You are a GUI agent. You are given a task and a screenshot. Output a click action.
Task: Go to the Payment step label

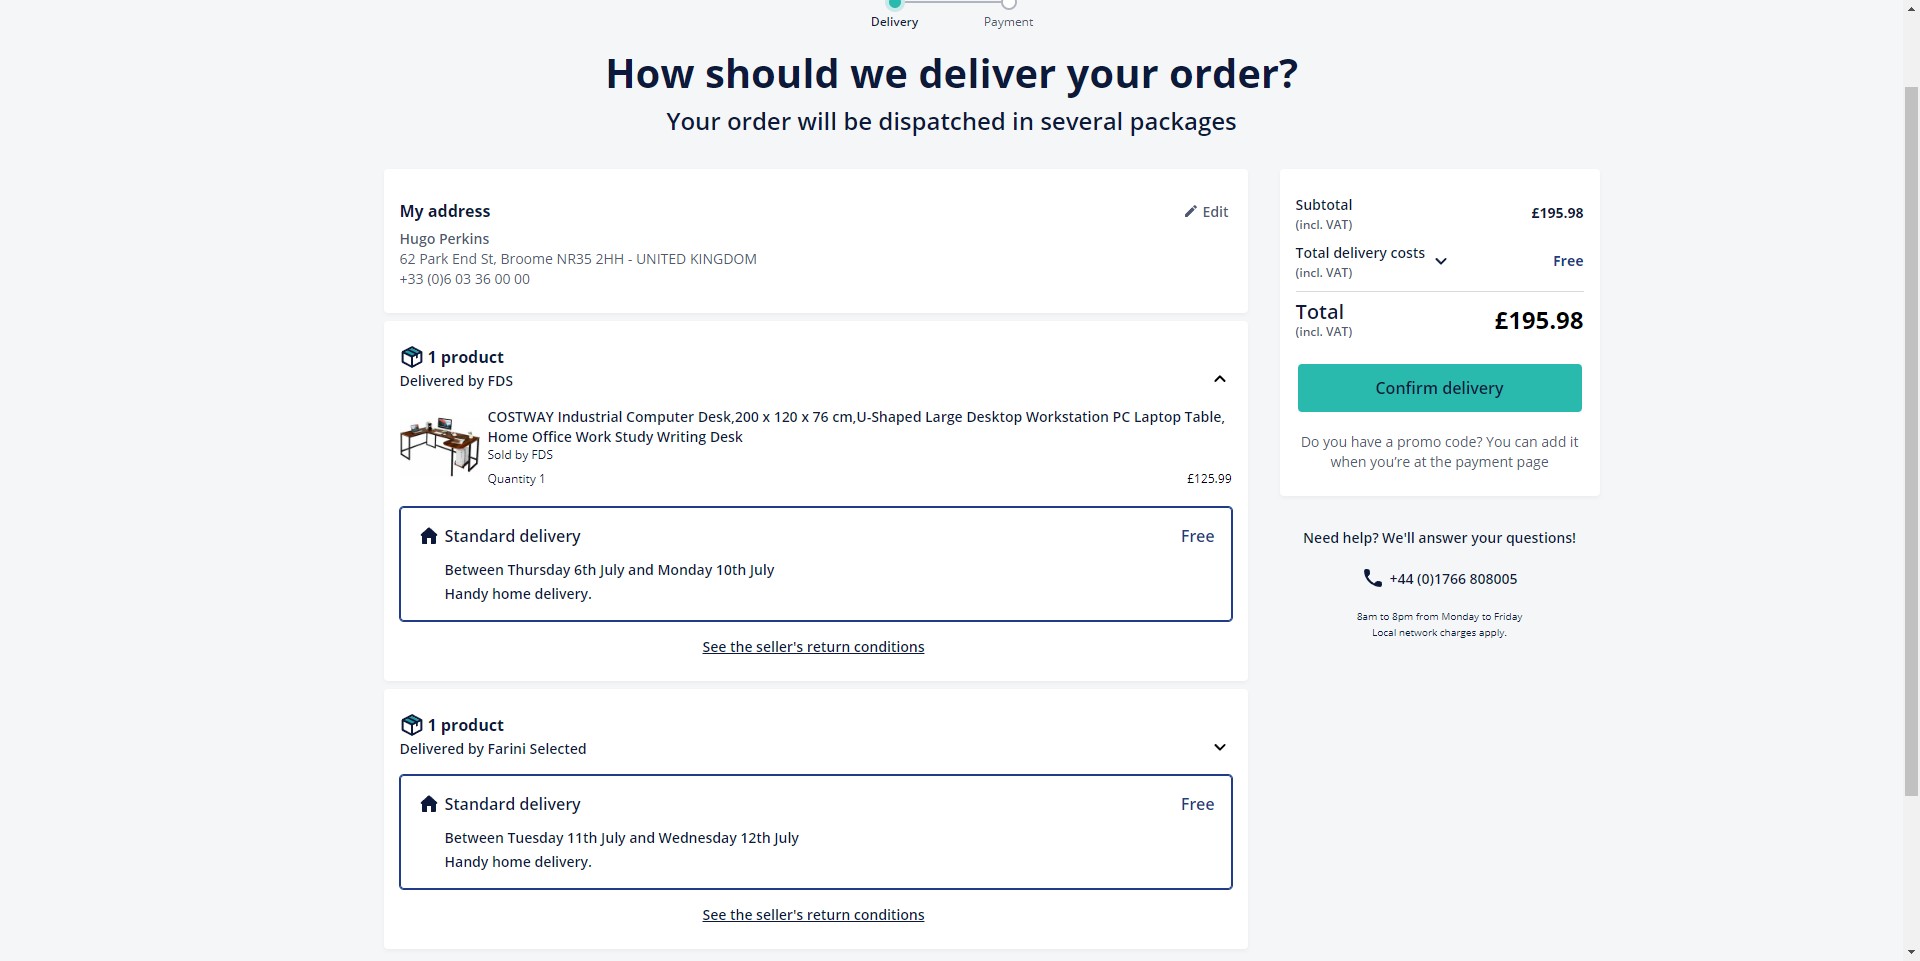[1008, 22]
